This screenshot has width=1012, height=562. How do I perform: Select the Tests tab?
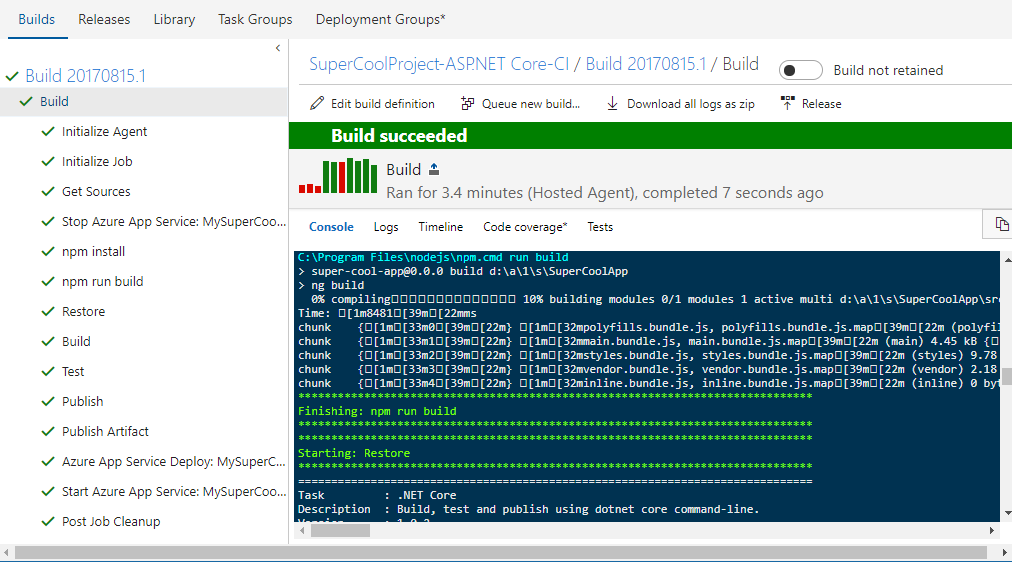(x=600, y=227)
